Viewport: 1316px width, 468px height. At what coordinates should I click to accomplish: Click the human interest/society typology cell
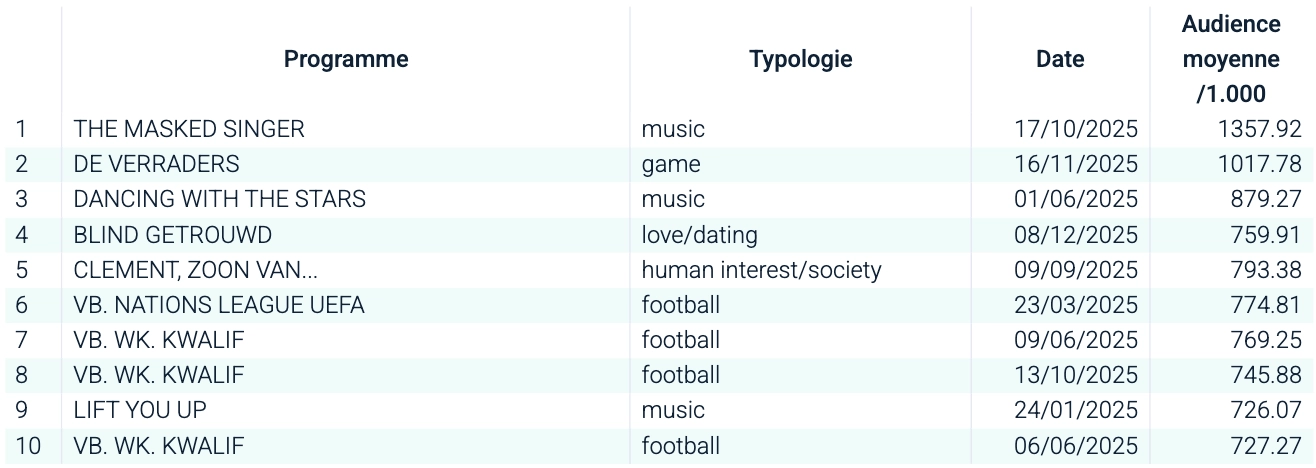pyautogui.click(x=761, y=270)
